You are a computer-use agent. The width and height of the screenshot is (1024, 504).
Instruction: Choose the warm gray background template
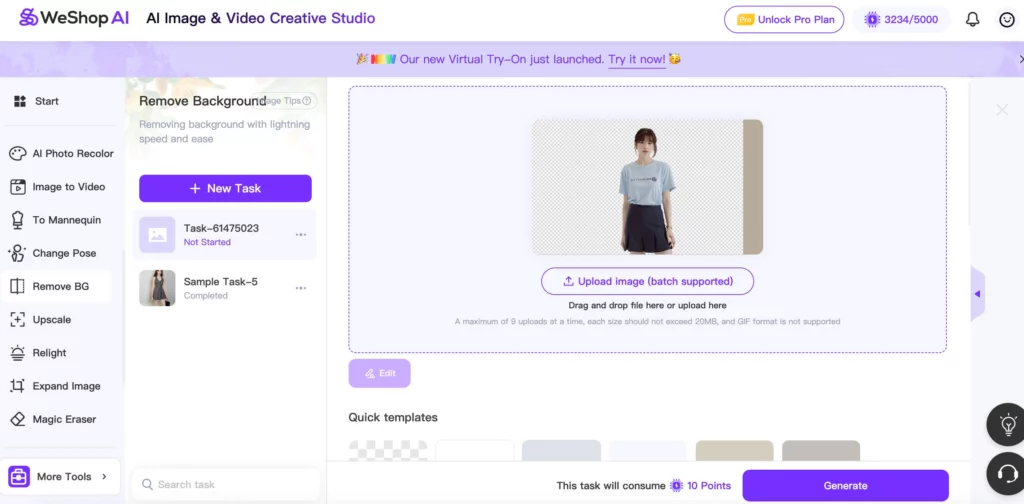(x=821, y=451)
